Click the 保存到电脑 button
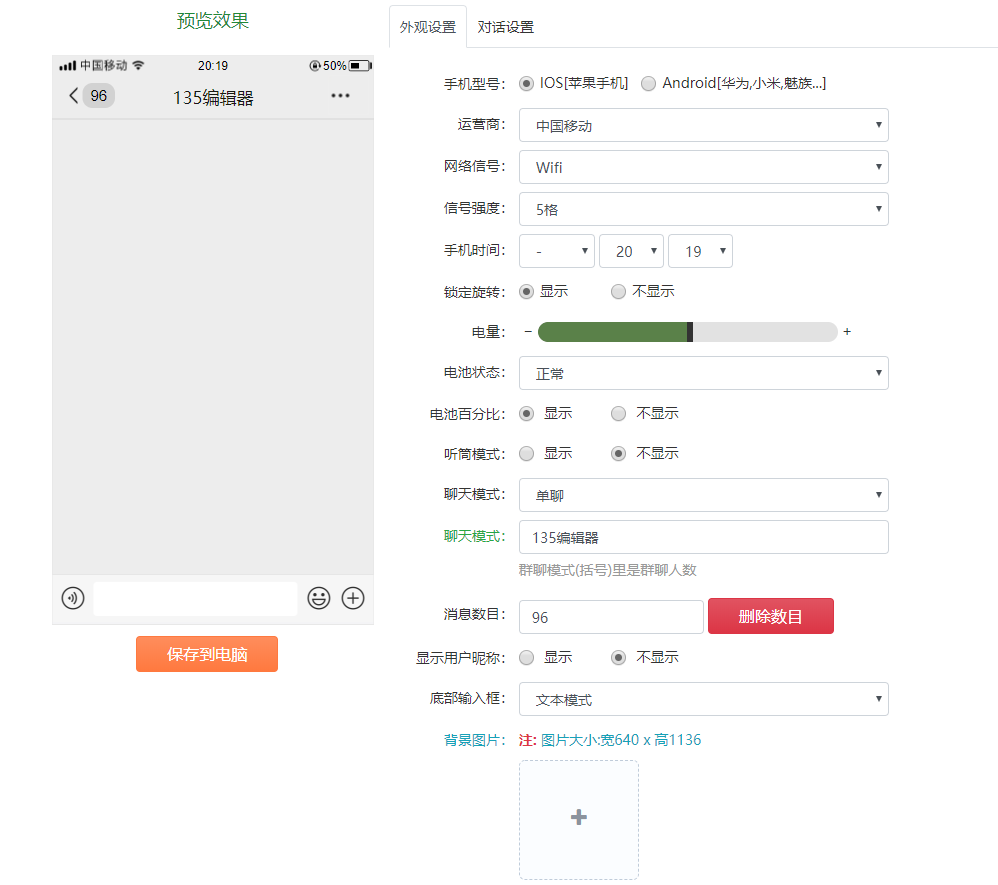The height and width of the screenshot is (885, 998). pos(207,654)
